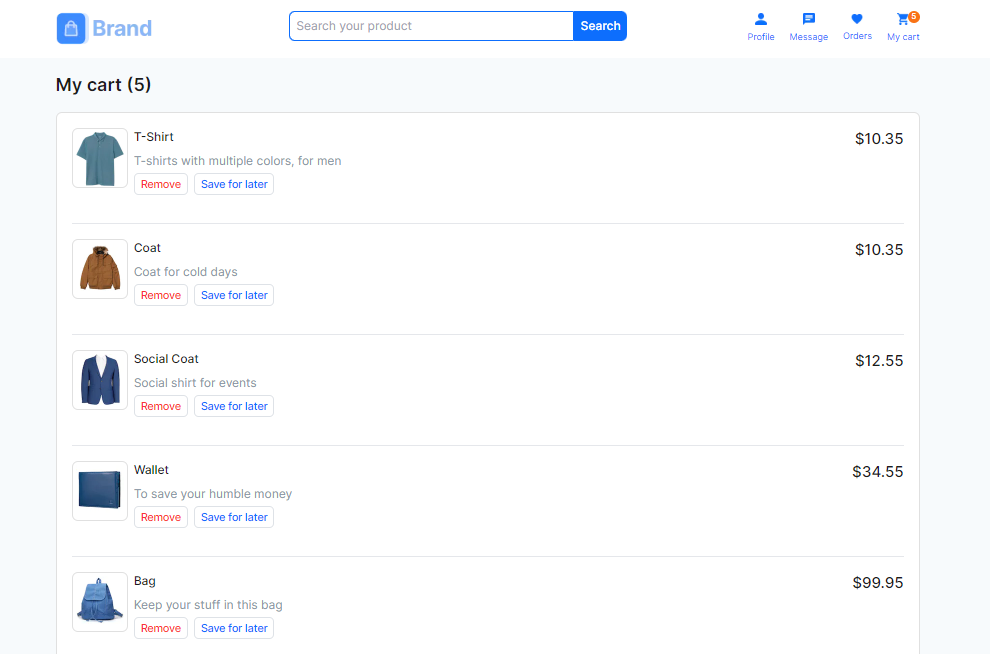Image resolution: width=990 pixels, height=654 pixels.
Task: Save the Wallet for later
Action: (234, 517)
